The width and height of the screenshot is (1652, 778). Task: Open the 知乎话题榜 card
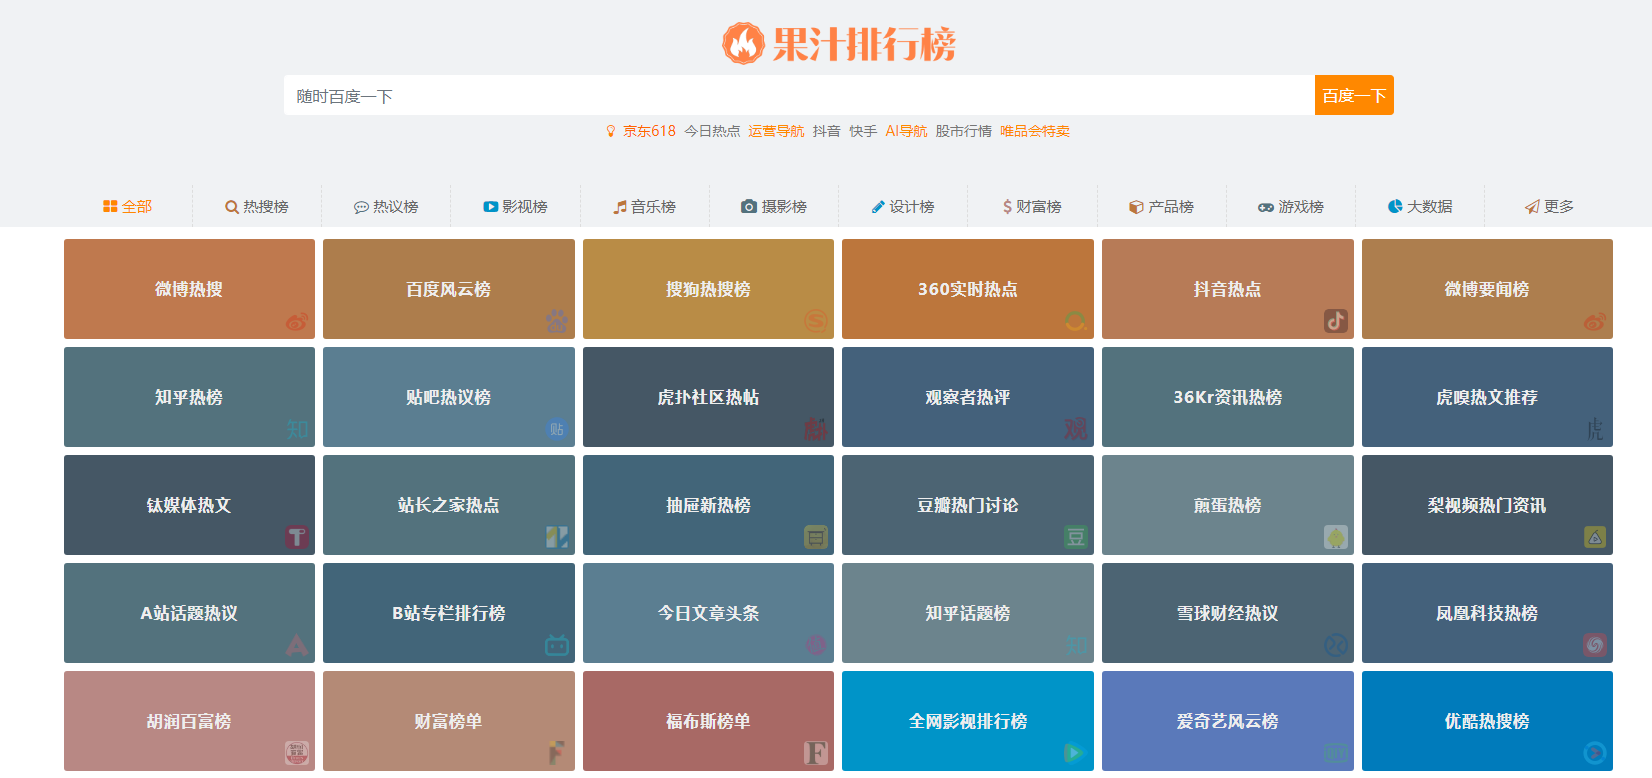tap(968, 613)
